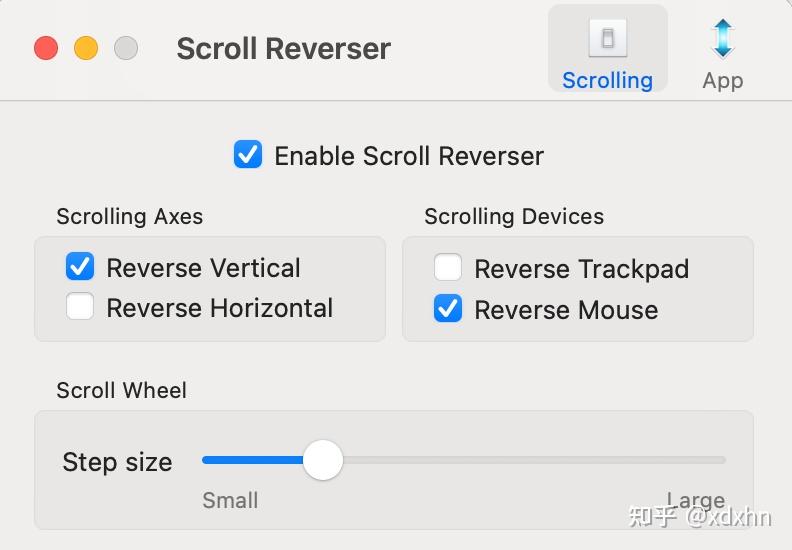The image size is (792, 550).
Task: Untick the Reverse Mouse checkbox
Action: pyautogui.click(x=448, y=308)
